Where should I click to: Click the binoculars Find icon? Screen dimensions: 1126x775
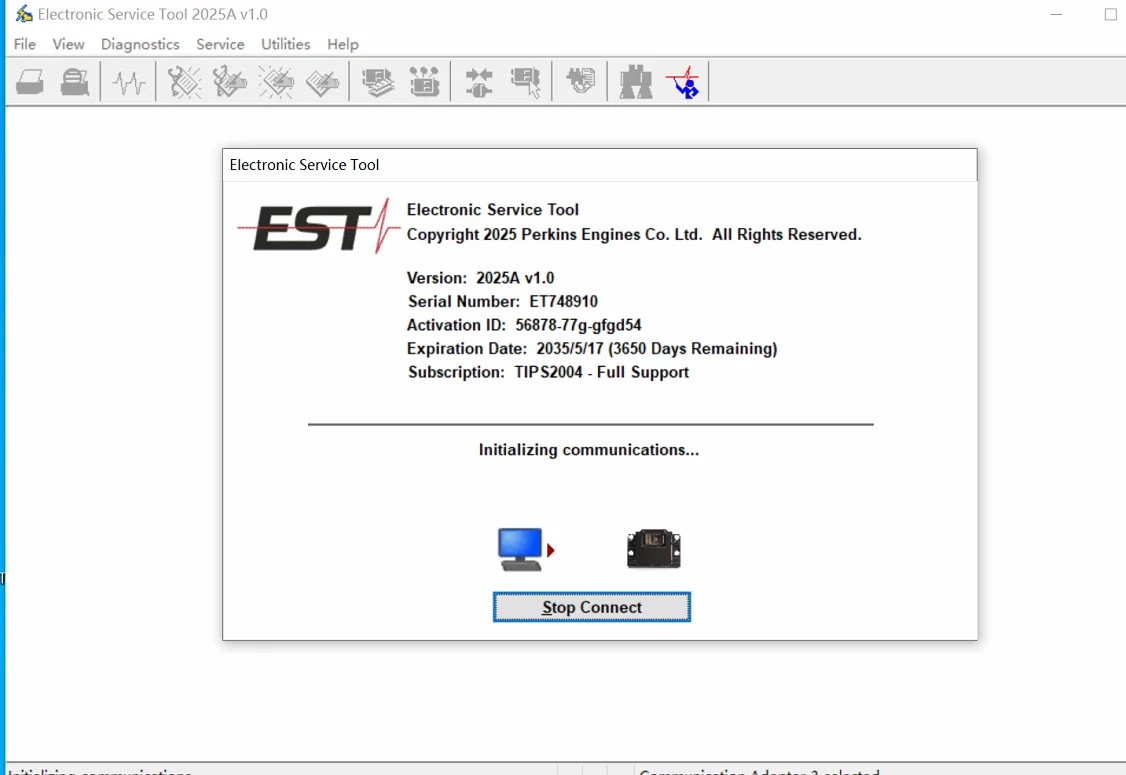[636, 82]
